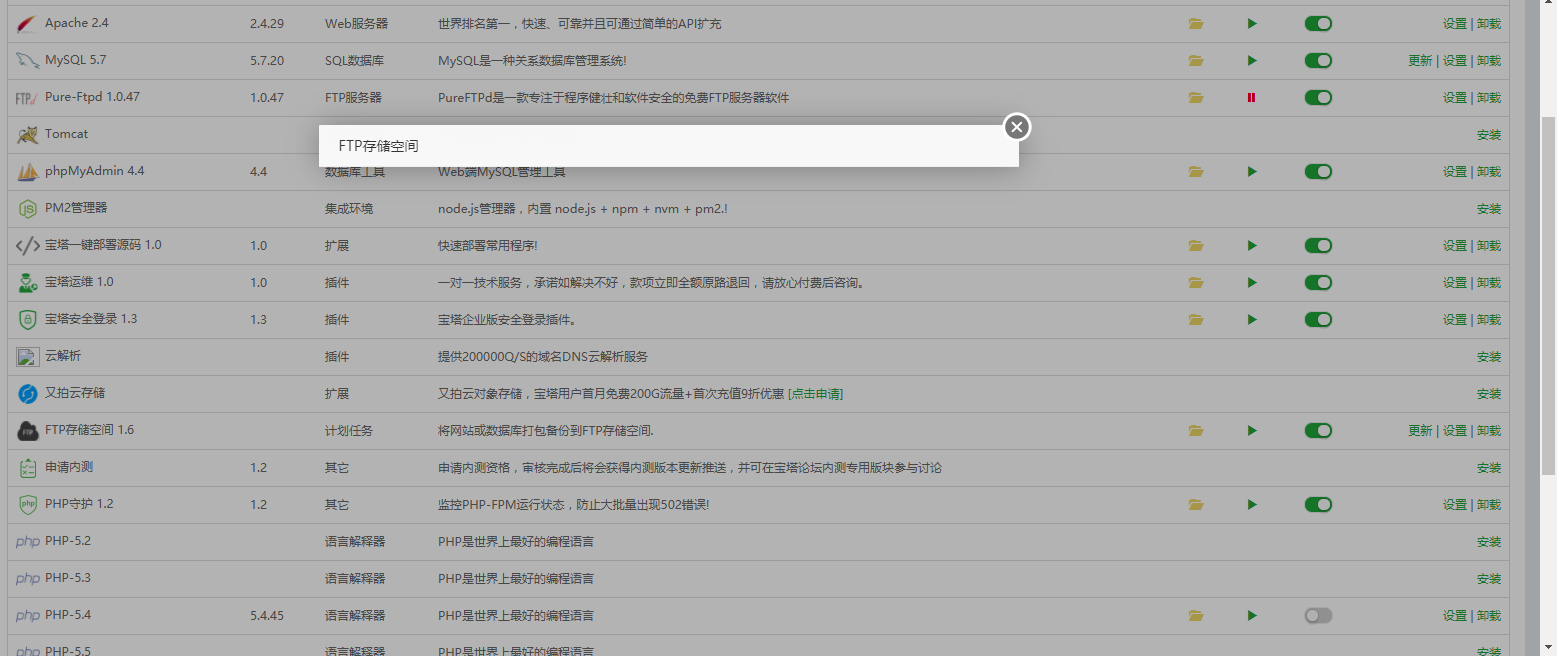Enable the PHP-5.4 switch

click(1318, 616)
